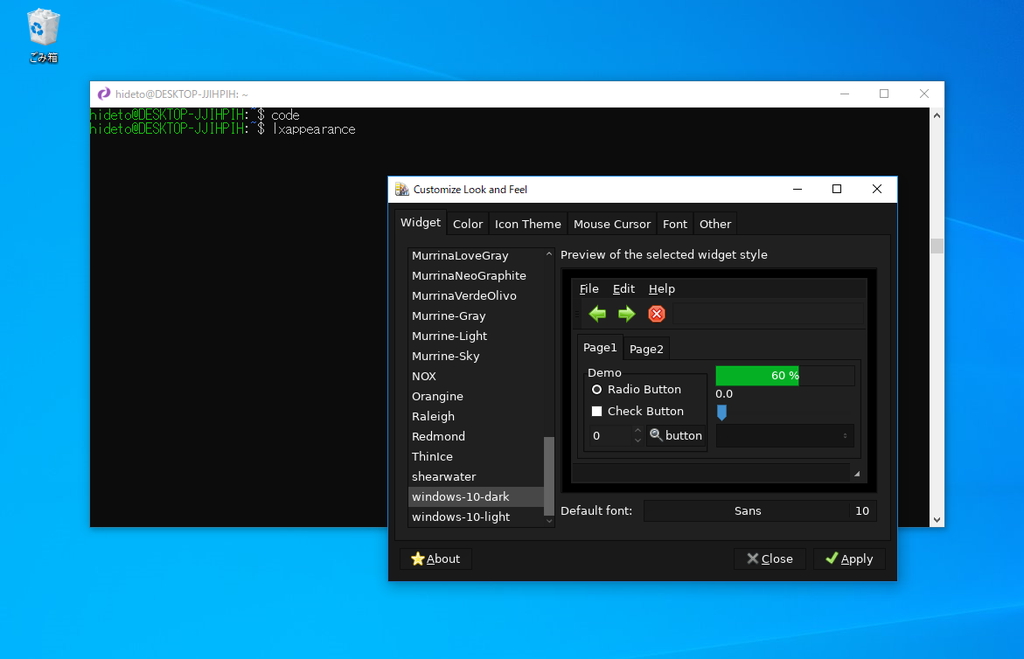Screen dimensions: 1024x659
Task: Click the spin box up arrow in the Demo frame
Action: pos(636,431)
